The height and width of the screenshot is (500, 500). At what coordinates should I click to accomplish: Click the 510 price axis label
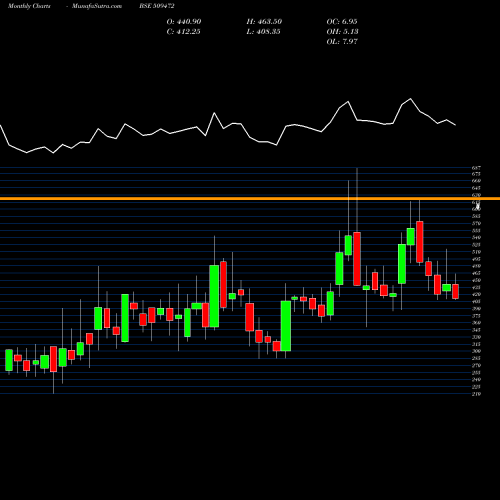pos(476,252)
